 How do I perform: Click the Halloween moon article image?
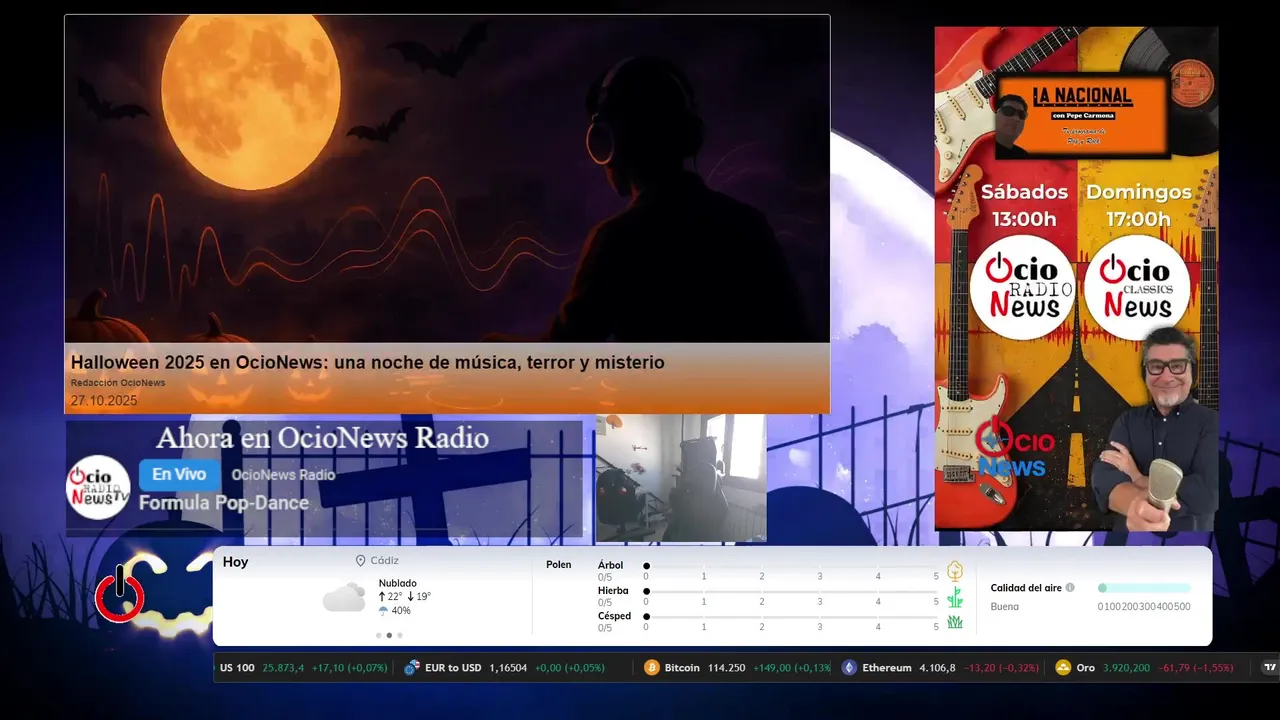tap(447, 179)
